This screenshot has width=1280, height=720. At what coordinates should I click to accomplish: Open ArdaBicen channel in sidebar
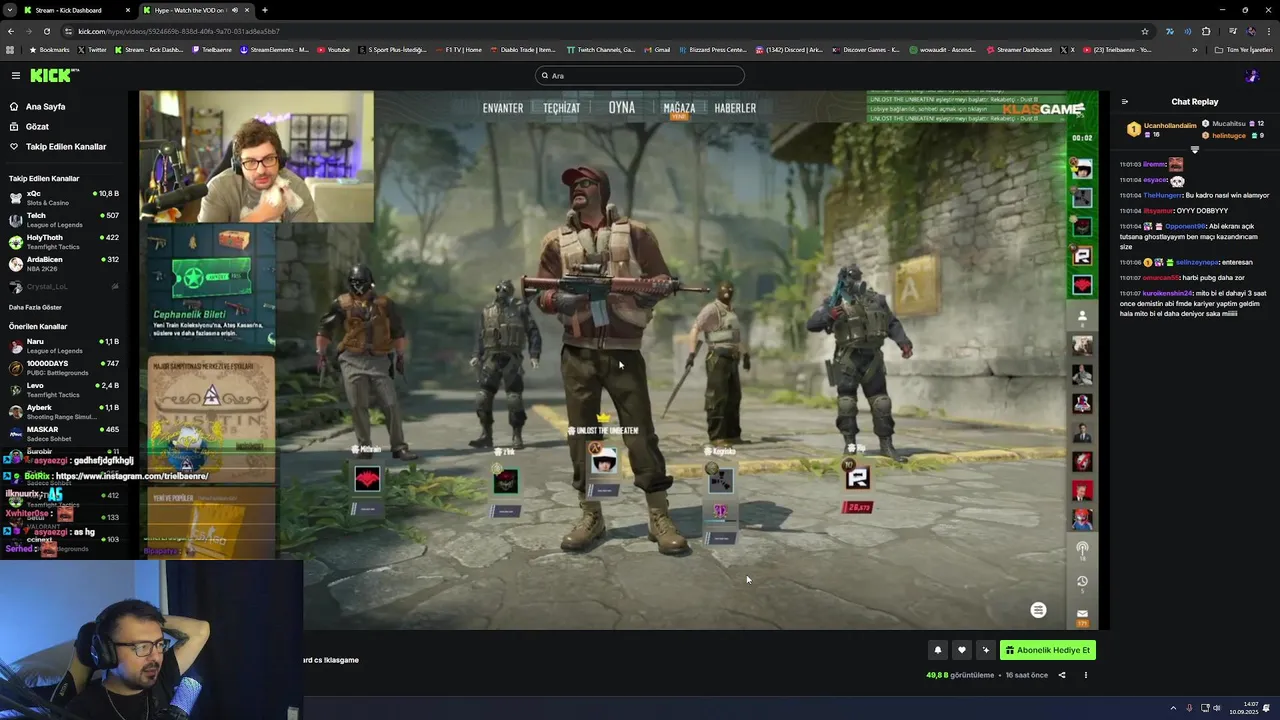[x=64, y=263]
